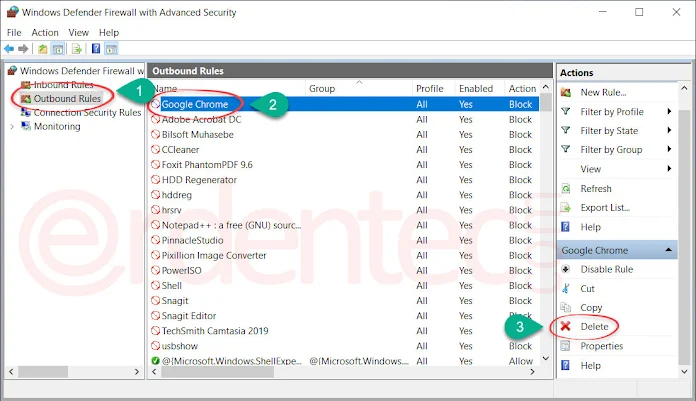Click the red X Delete icon

566,326
